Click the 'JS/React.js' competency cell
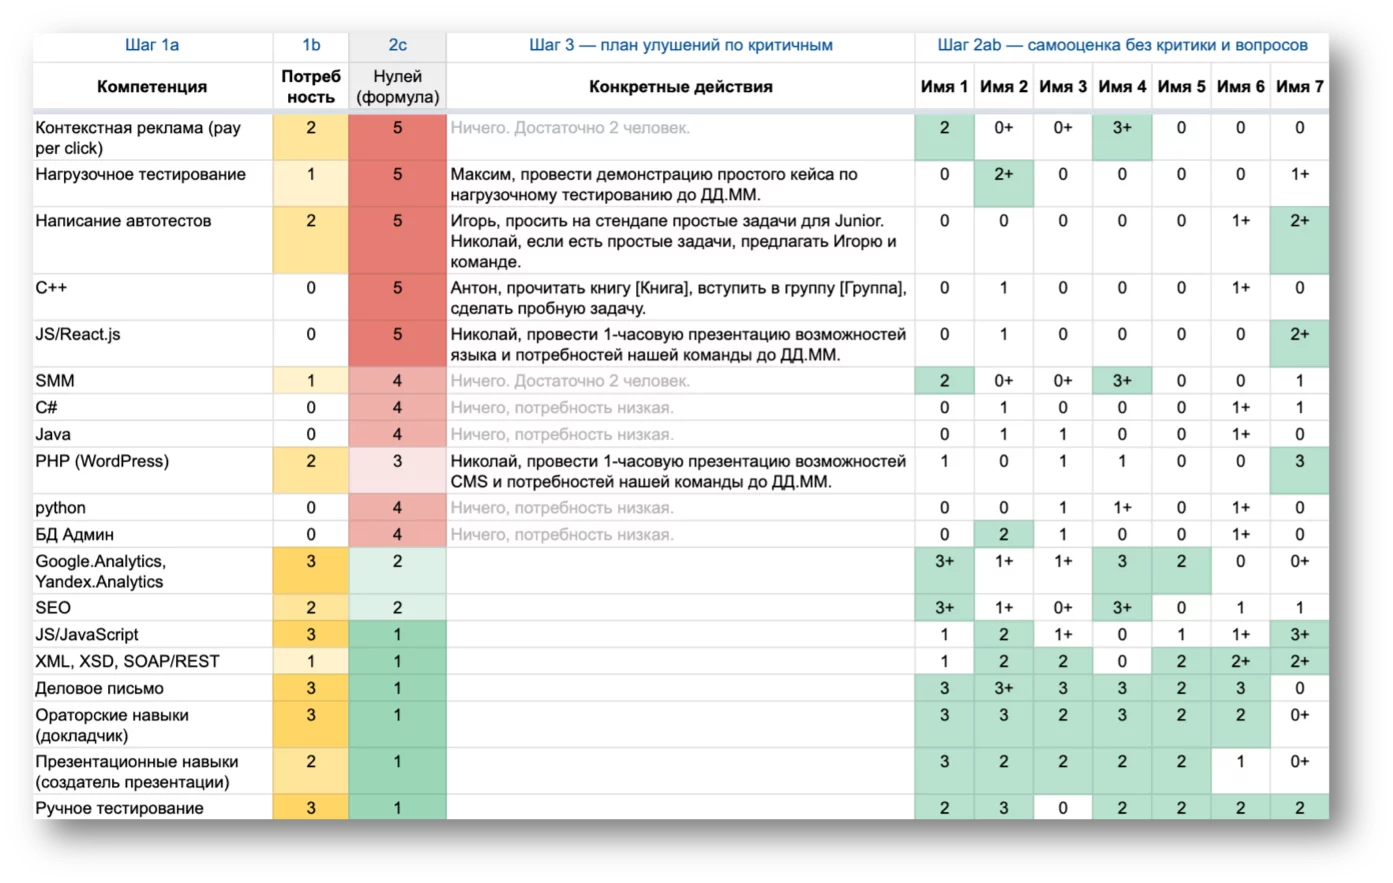The image size is (1393, 883). pyautogui.click(x=152, y=344)
